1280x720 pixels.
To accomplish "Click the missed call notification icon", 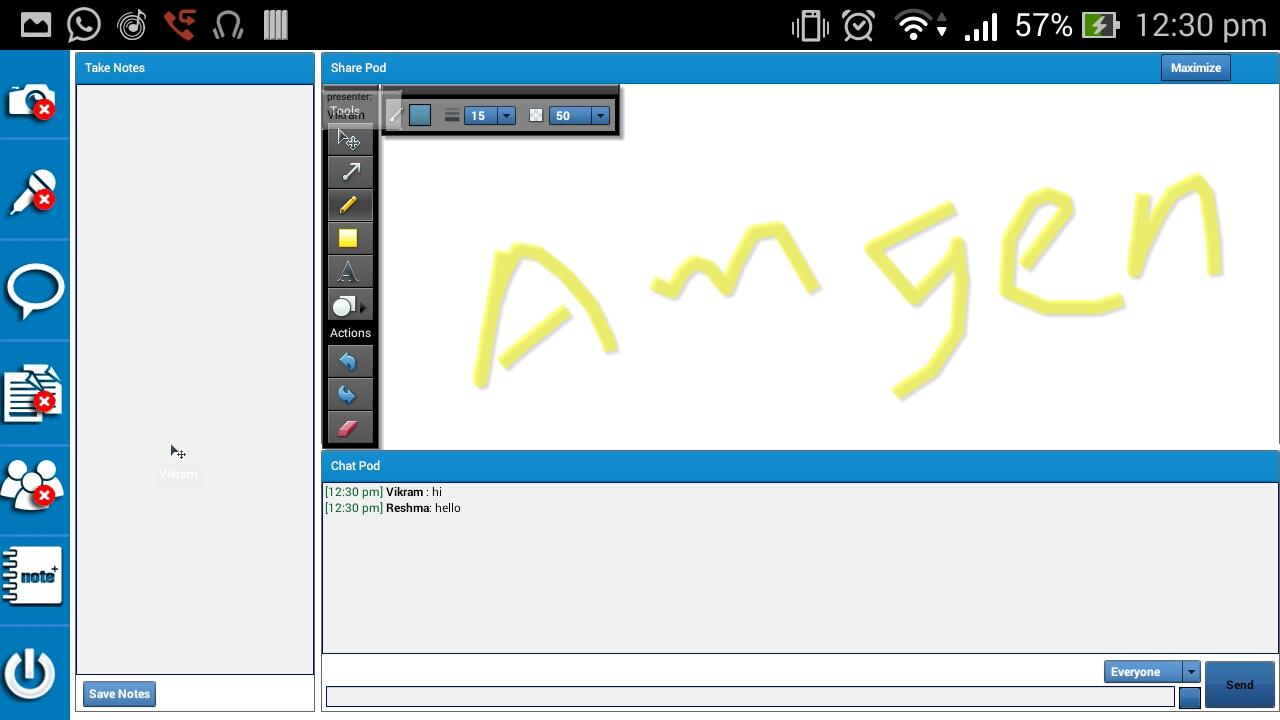I will 180,25.
